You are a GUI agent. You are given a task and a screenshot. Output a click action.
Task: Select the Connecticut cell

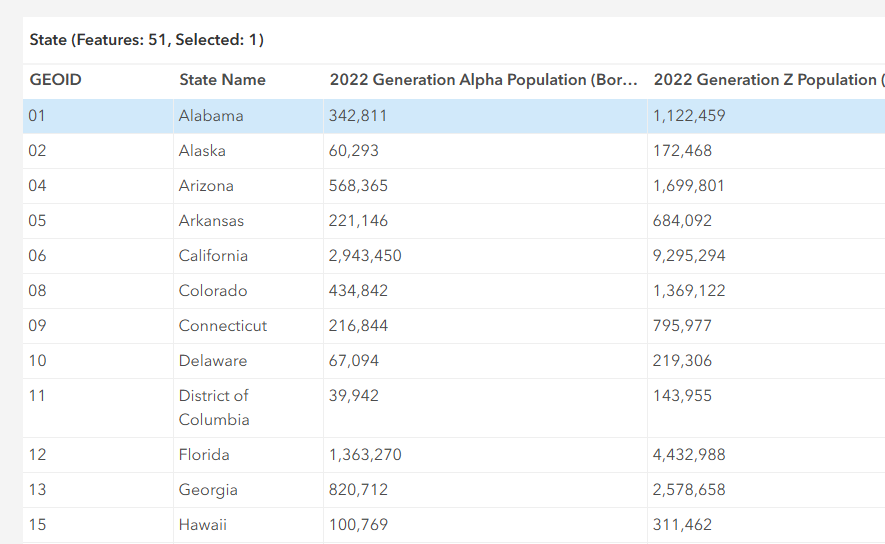tap(223, 326)
